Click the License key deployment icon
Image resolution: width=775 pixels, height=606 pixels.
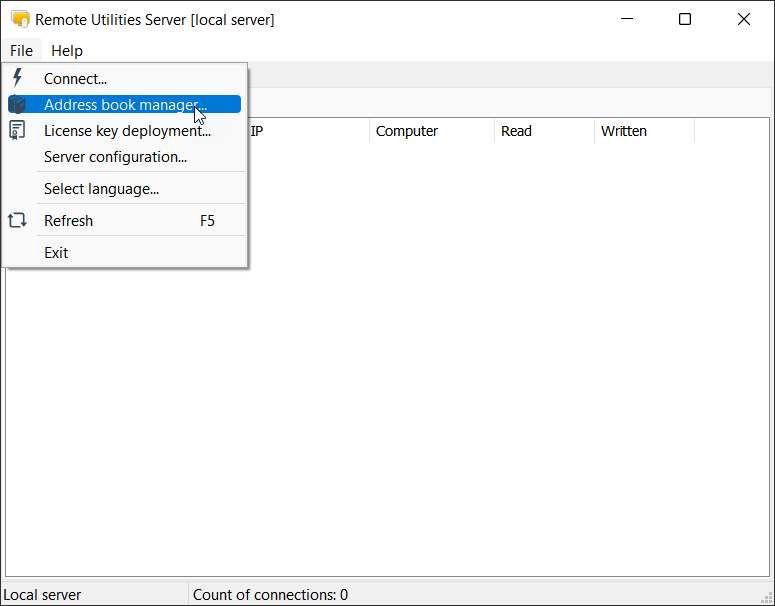point(17,130)
